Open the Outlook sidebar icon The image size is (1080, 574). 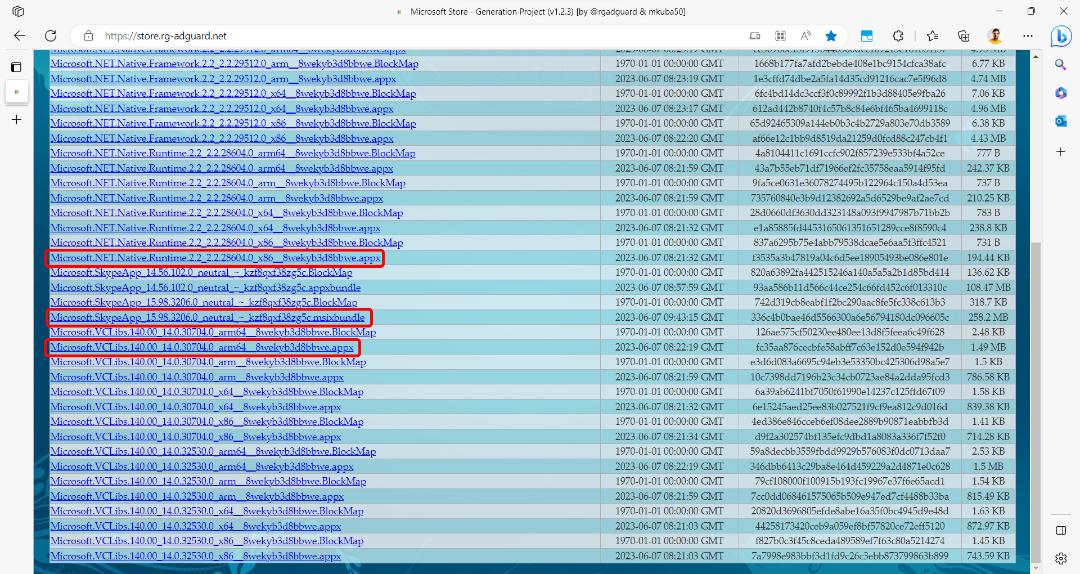pos(1061,121)
